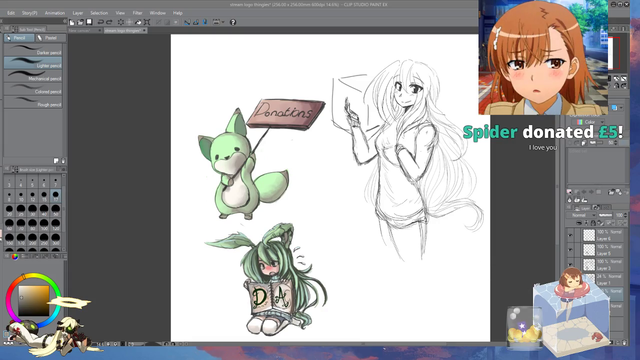Open the Layer menu
Viewport: 640px width, 360px height.
point(78,13)
